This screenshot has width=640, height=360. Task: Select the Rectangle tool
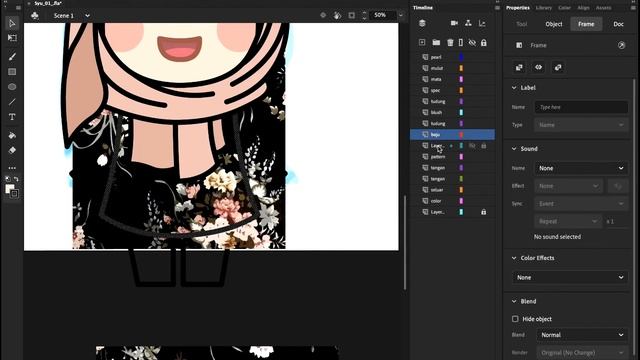point(12,72)
